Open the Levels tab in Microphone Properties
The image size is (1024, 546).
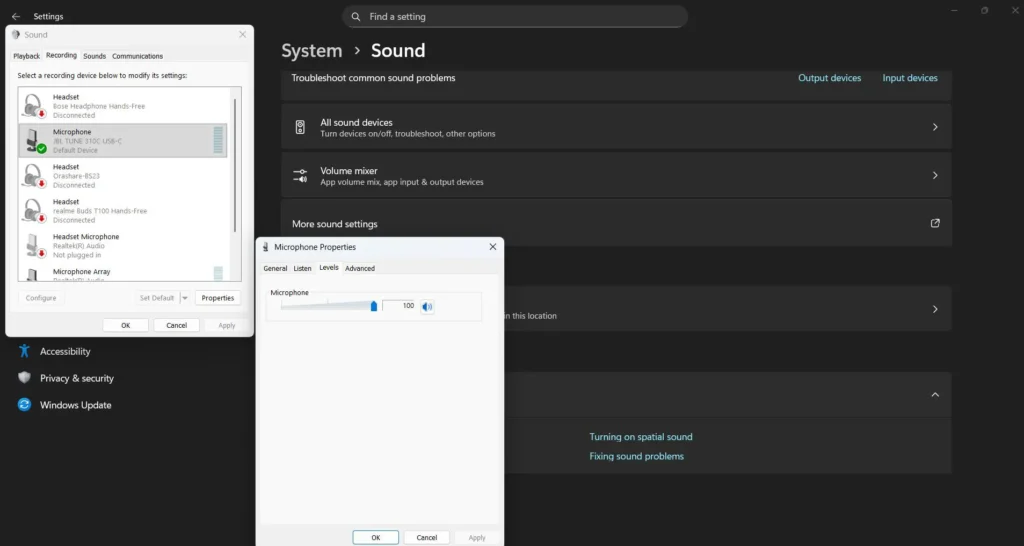click(329, 268)
